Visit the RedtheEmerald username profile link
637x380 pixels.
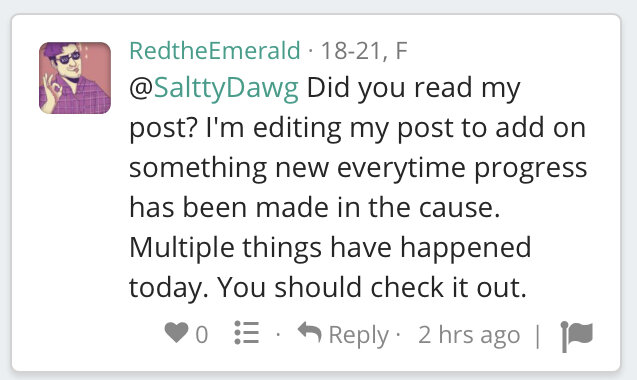(x=215, y=51)
